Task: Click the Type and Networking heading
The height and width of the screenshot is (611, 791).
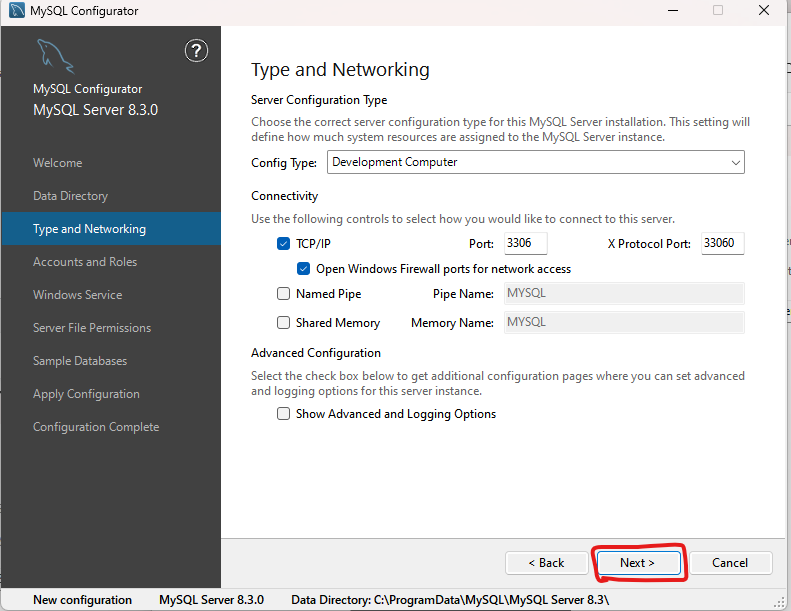Action: click(x=341, y=70)
